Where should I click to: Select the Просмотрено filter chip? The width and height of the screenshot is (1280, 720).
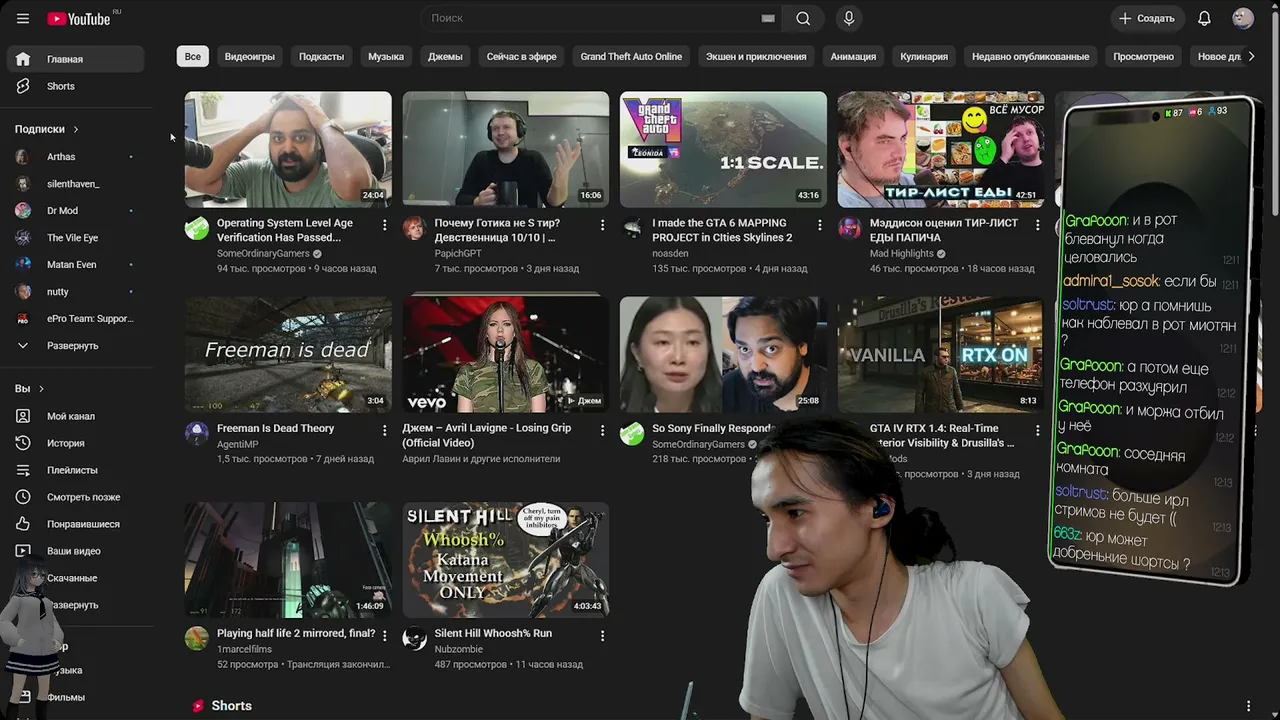1144,57
